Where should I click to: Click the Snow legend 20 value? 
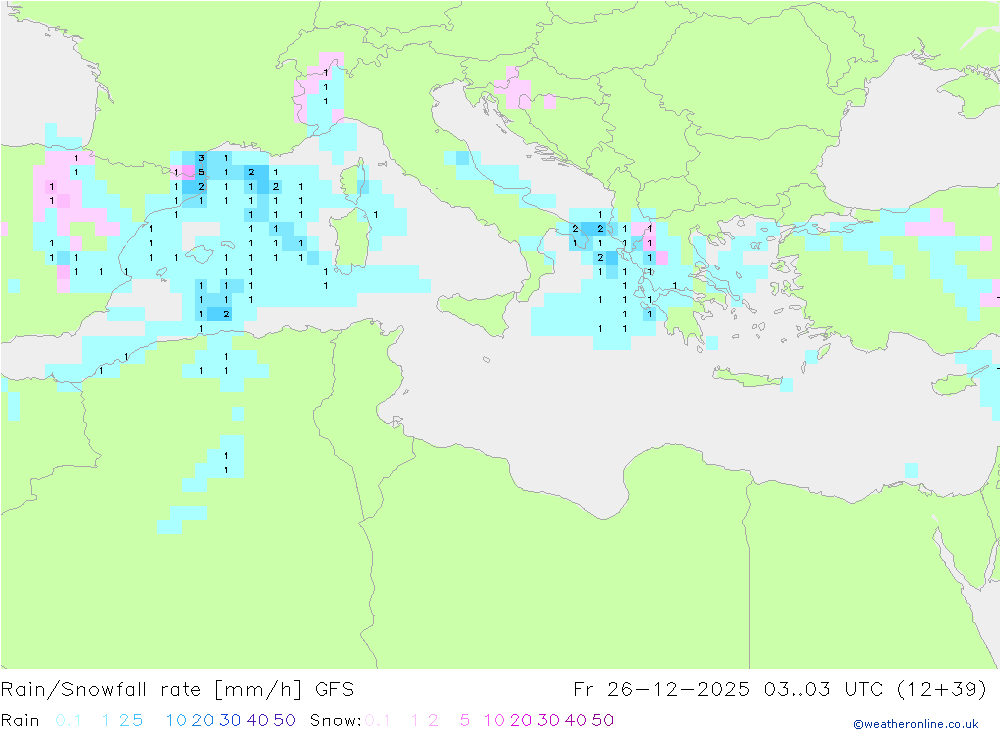click(x=521, y=720)
